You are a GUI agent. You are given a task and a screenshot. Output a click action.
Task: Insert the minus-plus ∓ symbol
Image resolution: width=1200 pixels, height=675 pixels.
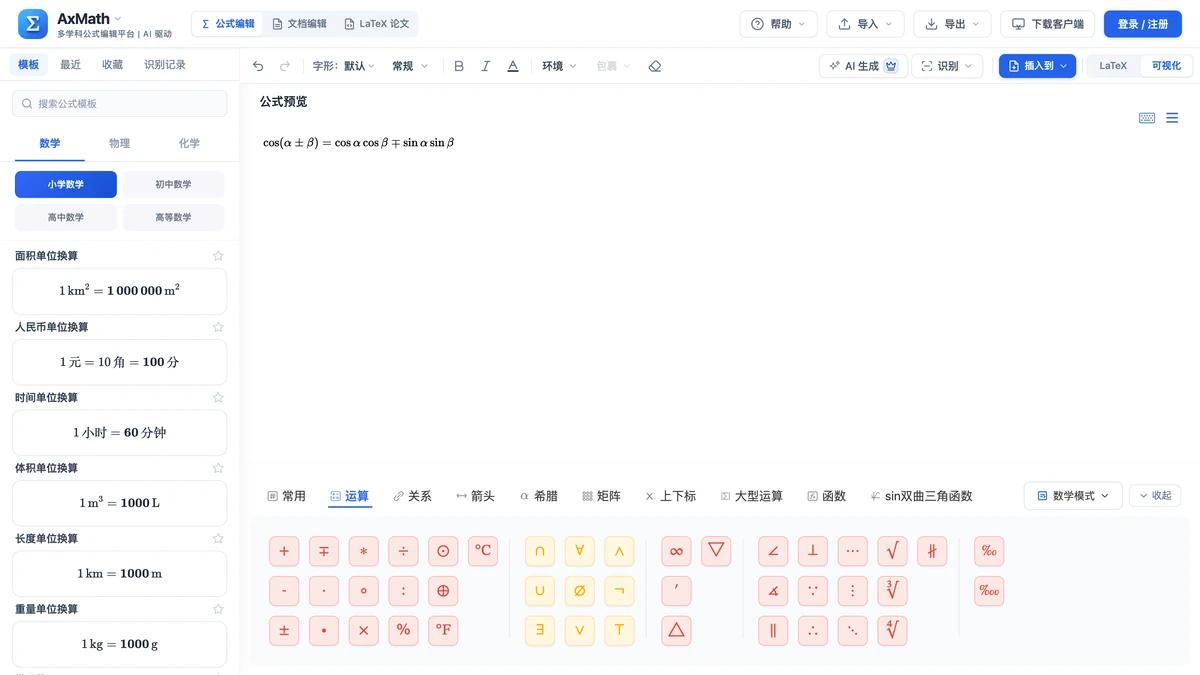pos(324,551)
